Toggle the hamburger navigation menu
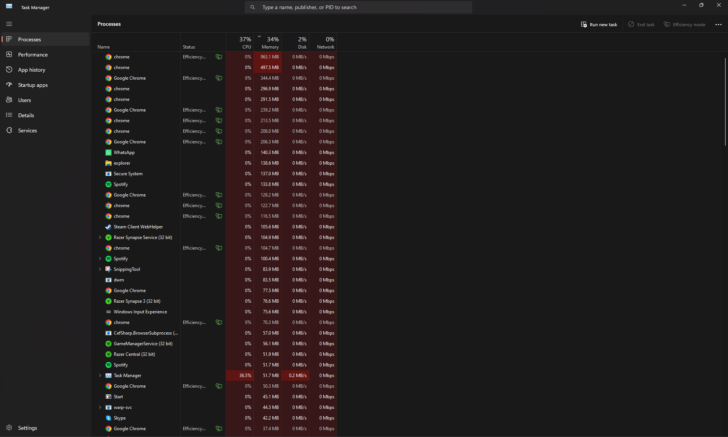728x437 pixels. pyautogui.click(x=9, y=23)
